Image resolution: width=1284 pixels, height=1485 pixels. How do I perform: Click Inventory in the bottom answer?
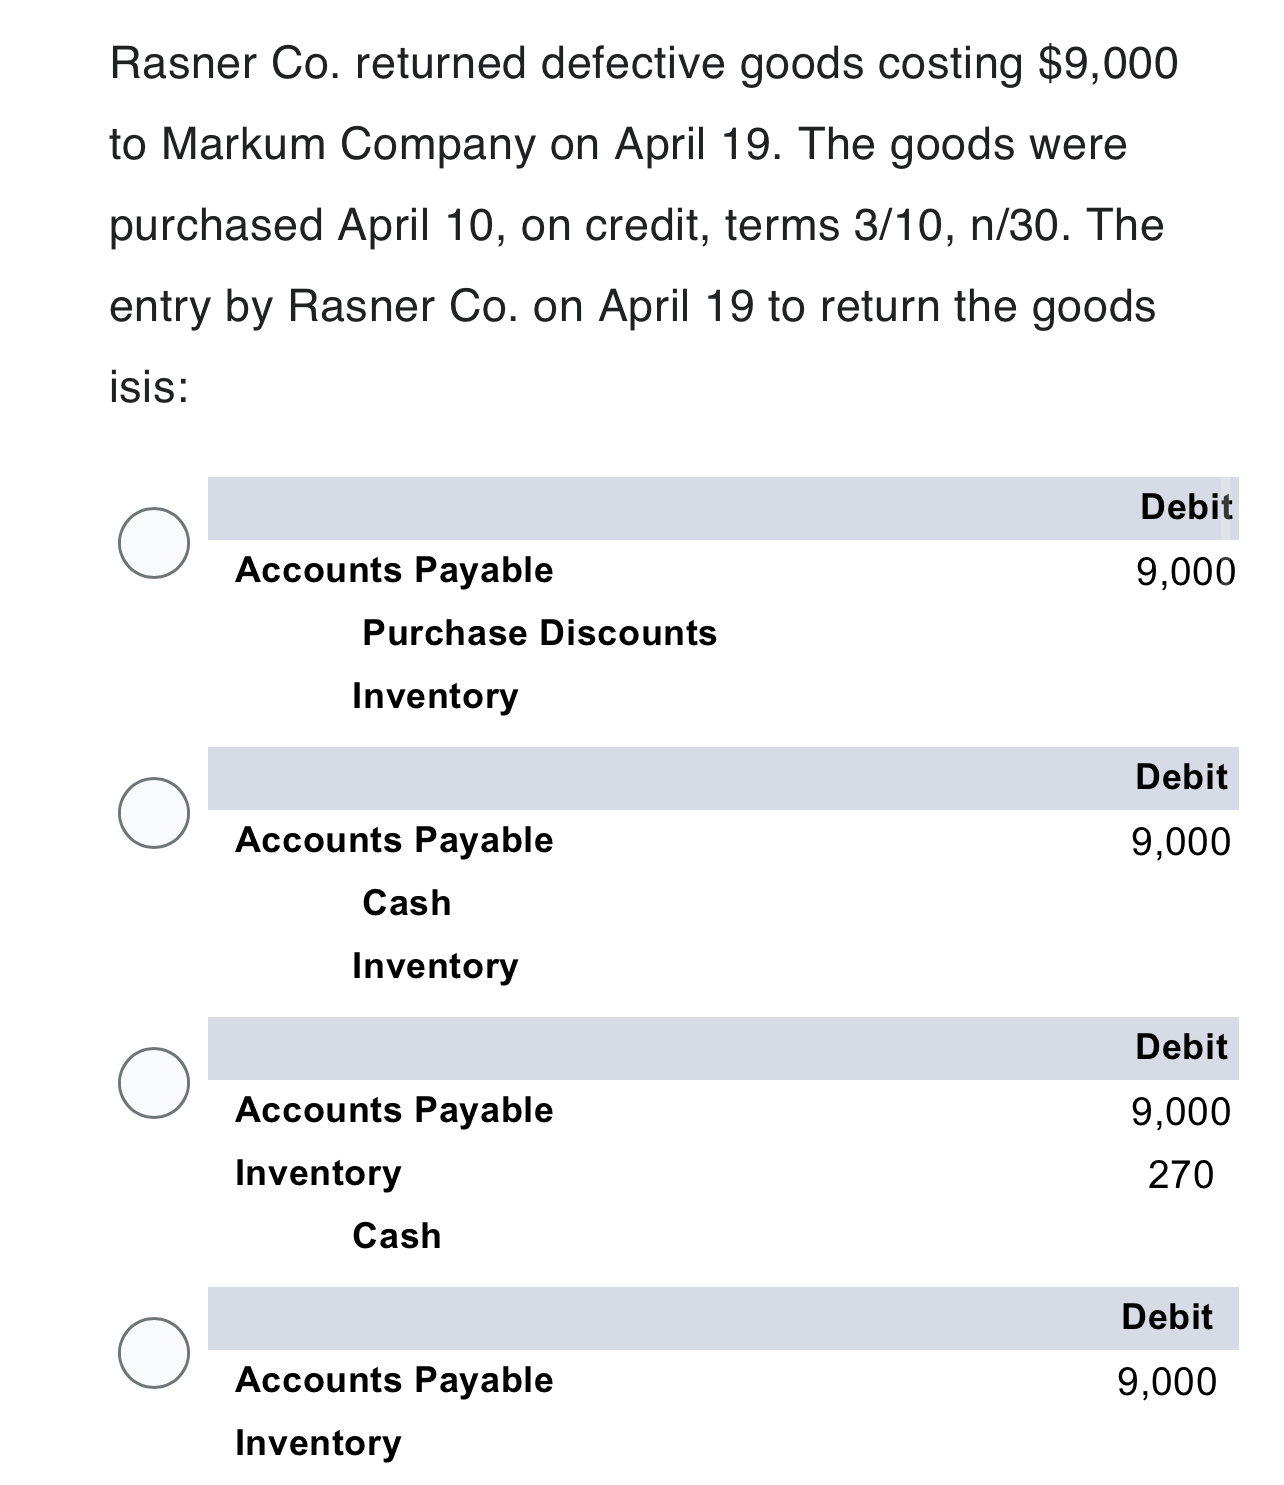tap(316, 1443)
